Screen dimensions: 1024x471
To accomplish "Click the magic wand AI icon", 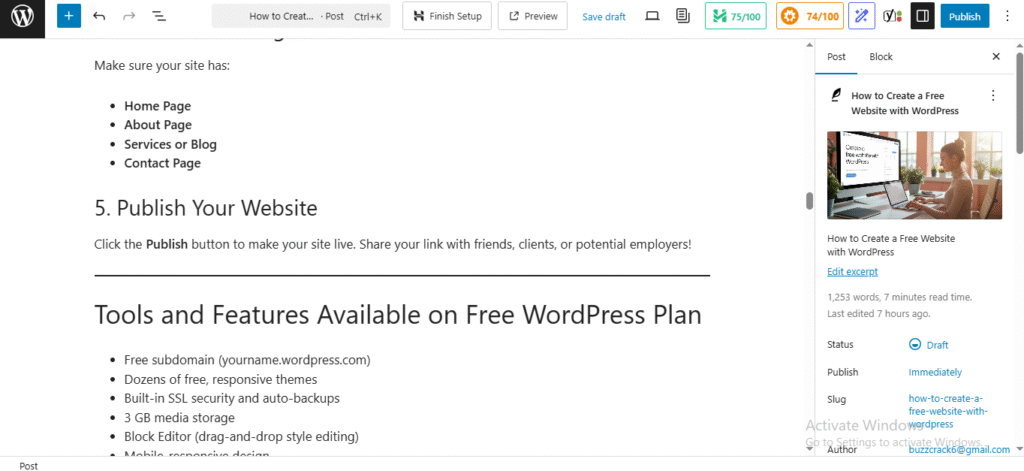I will (x=861, y=16).
